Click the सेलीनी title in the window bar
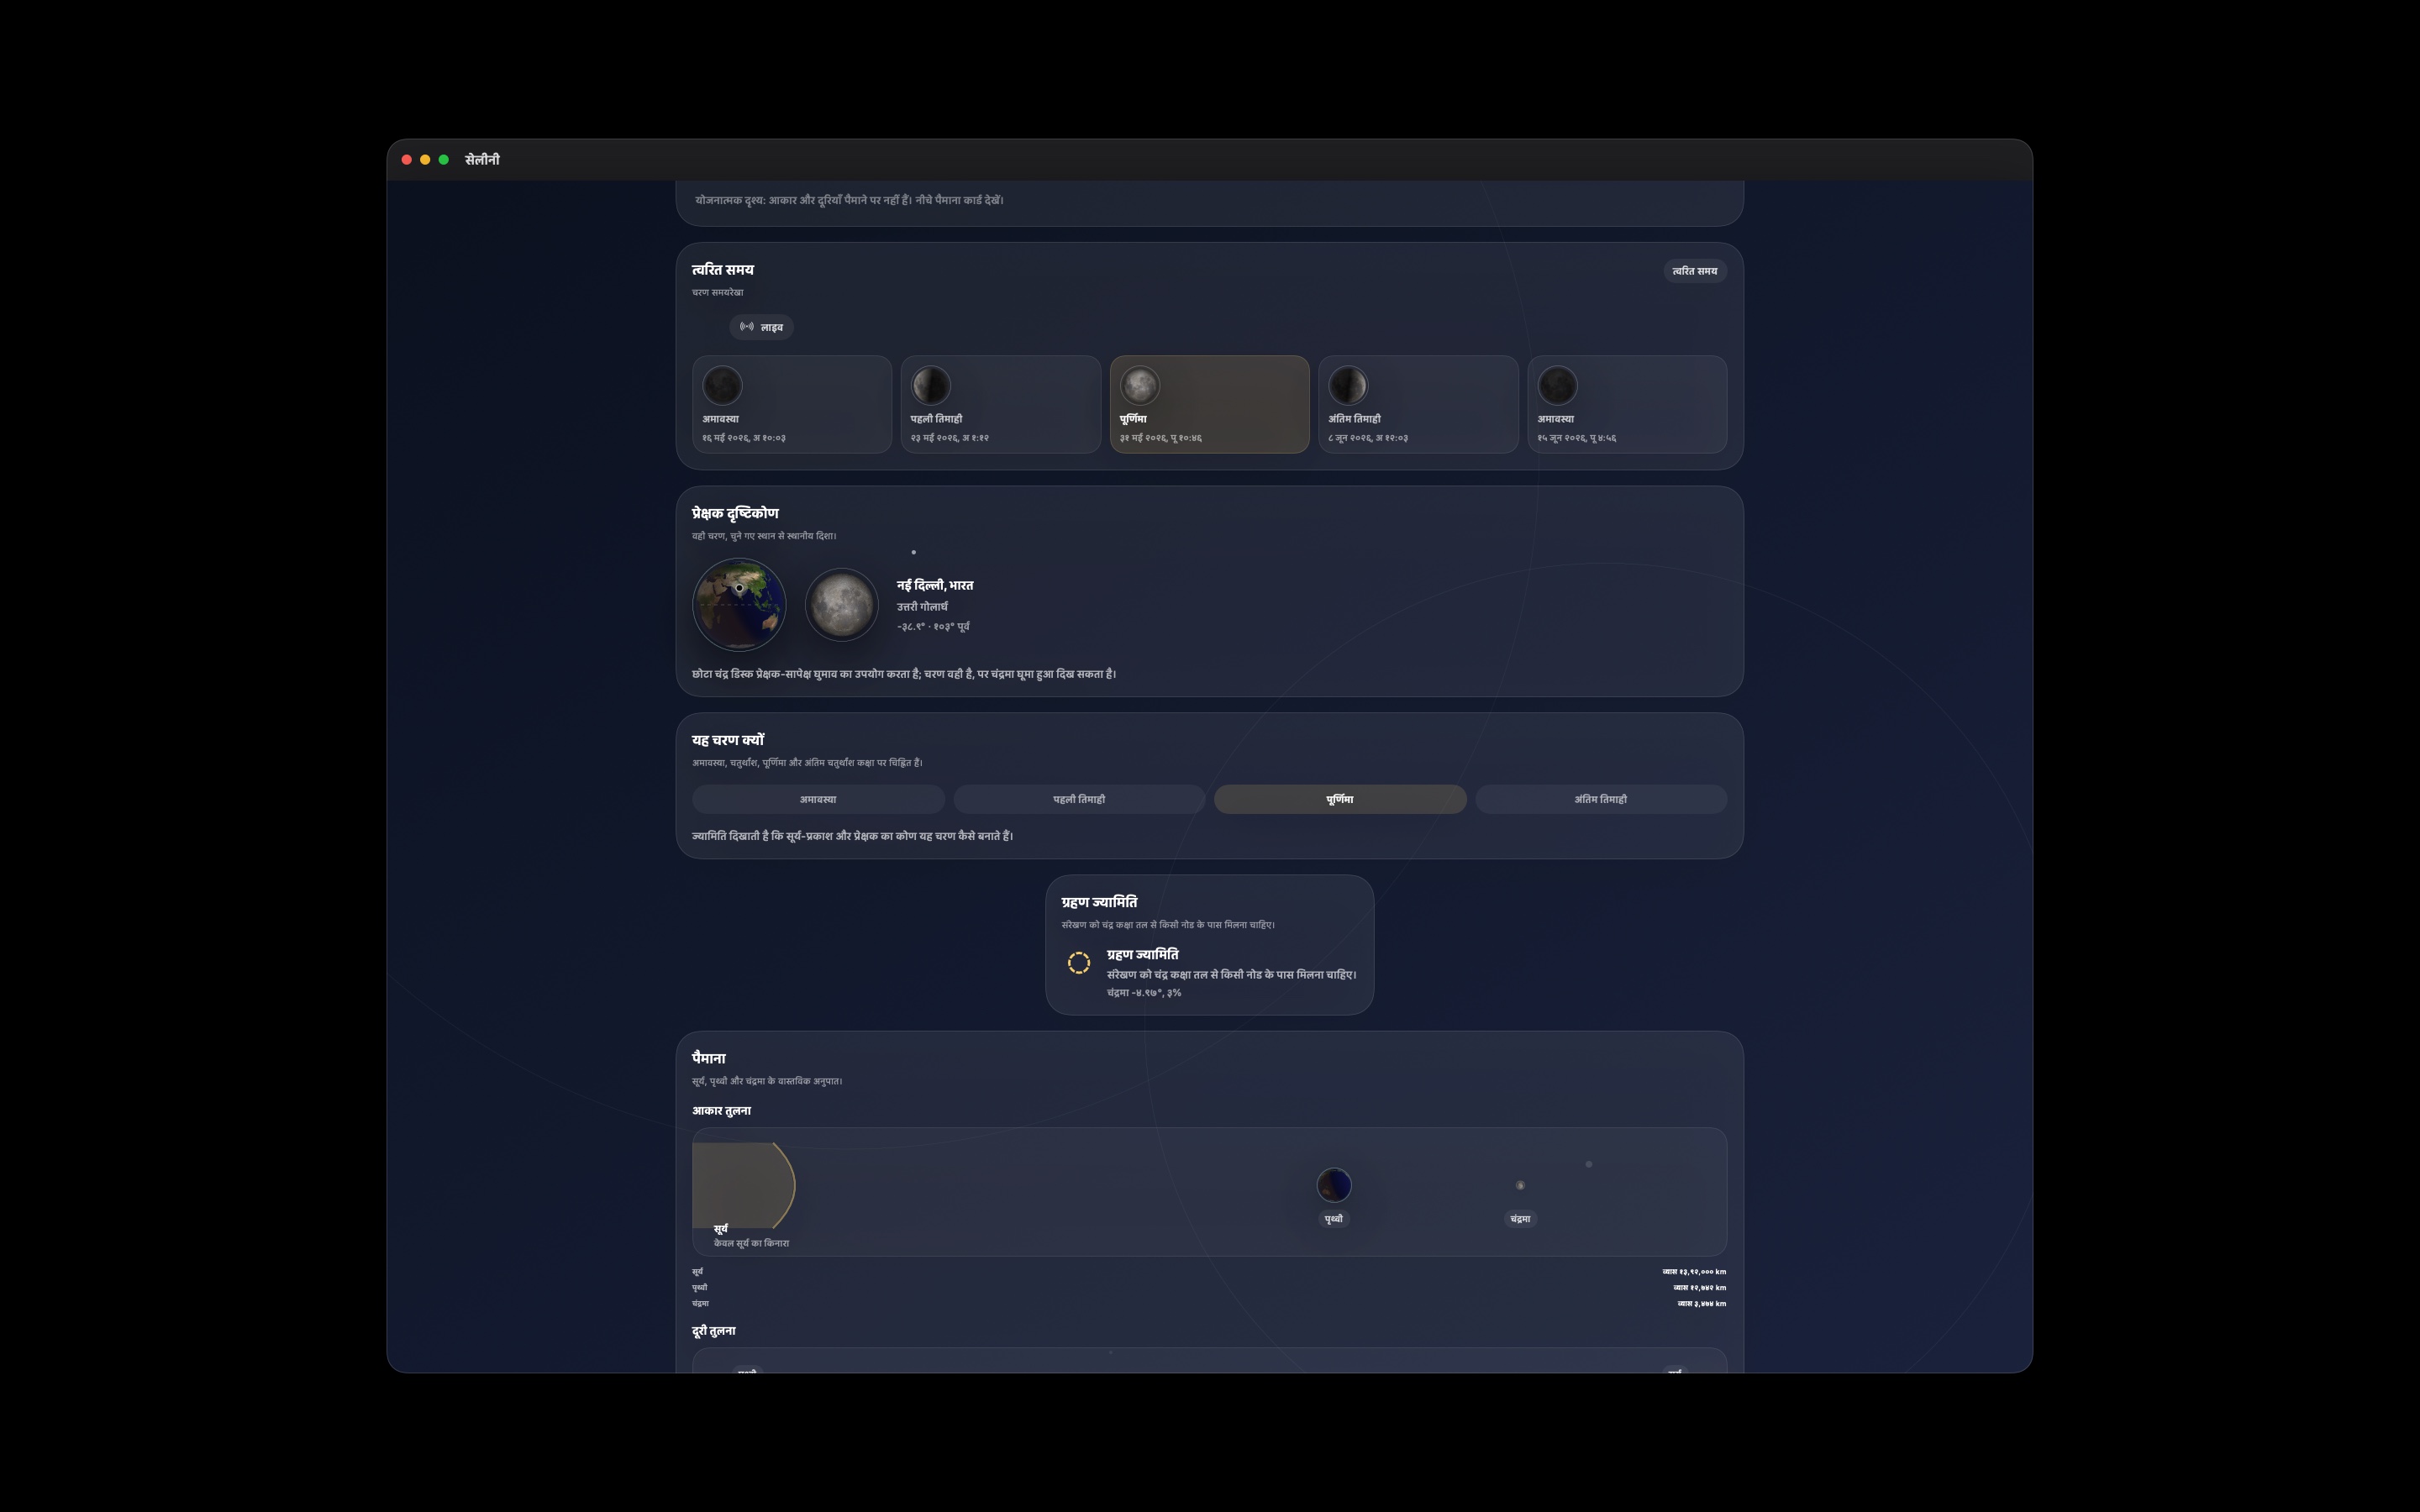Screen dimensions: 2420x1512 pos(482,160)
